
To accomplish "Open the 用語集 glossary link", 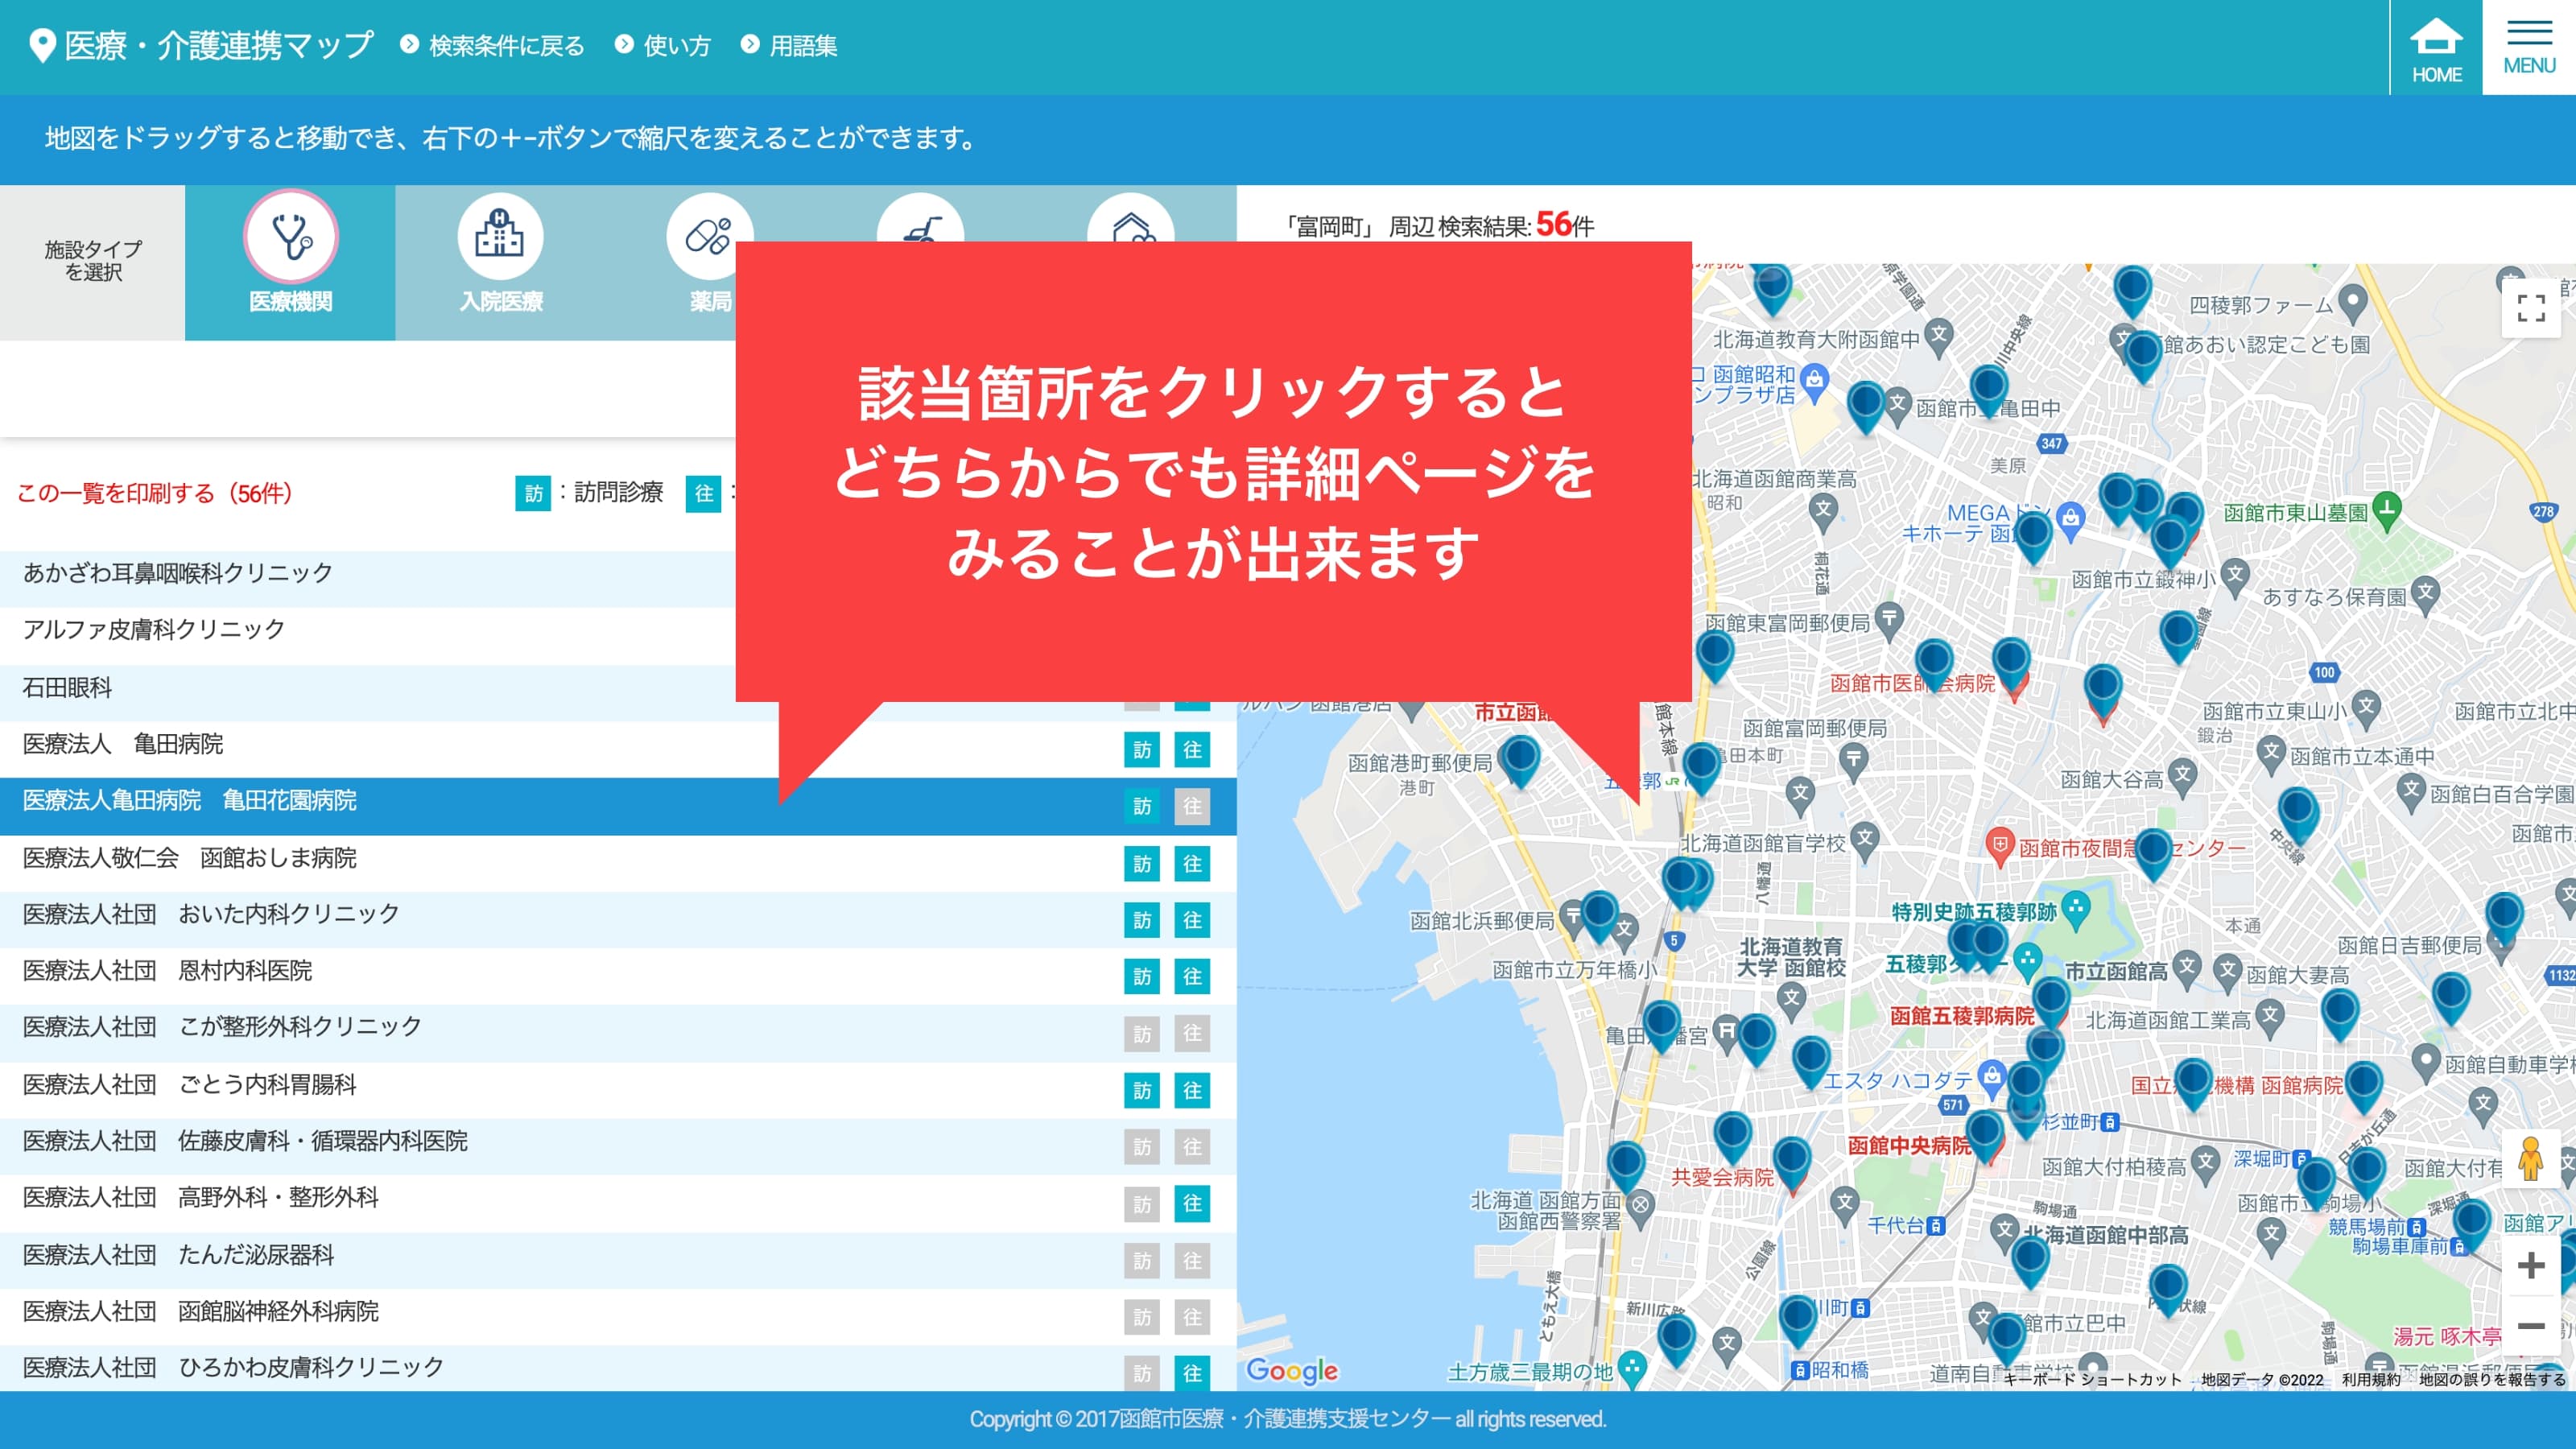I will [x=789, y=46].
